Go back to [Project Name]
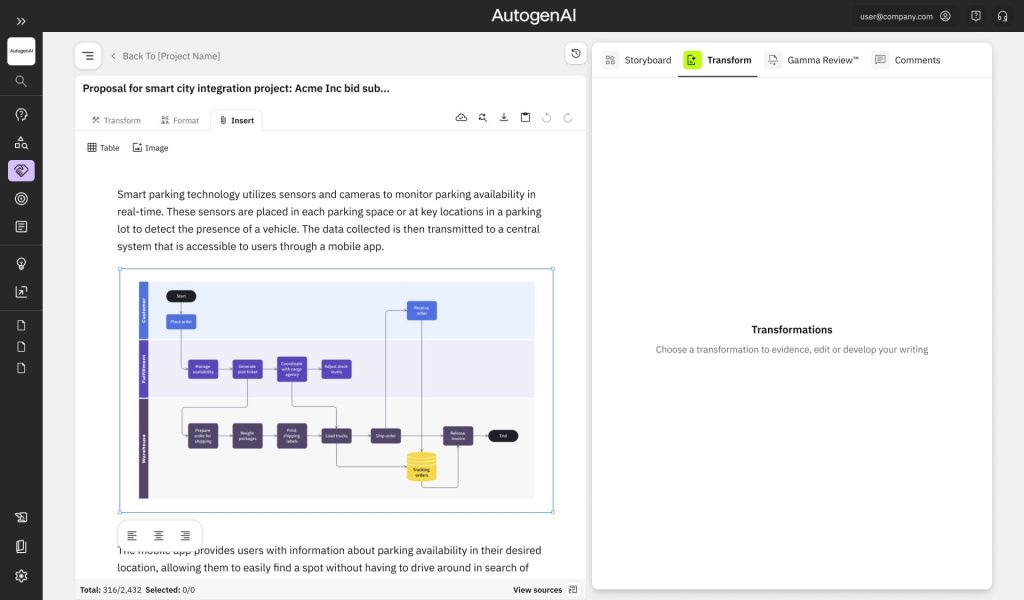Screen dimensions: 1024x600 point(165,56)
